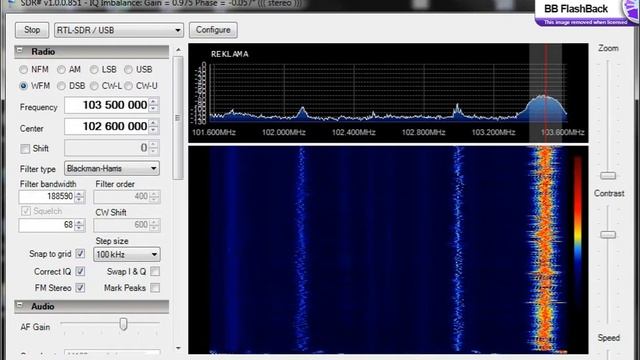The image size is (640, 360).
Task: Click the 102.800MHz frequency axis label
Action: click(x=423, y=132)
